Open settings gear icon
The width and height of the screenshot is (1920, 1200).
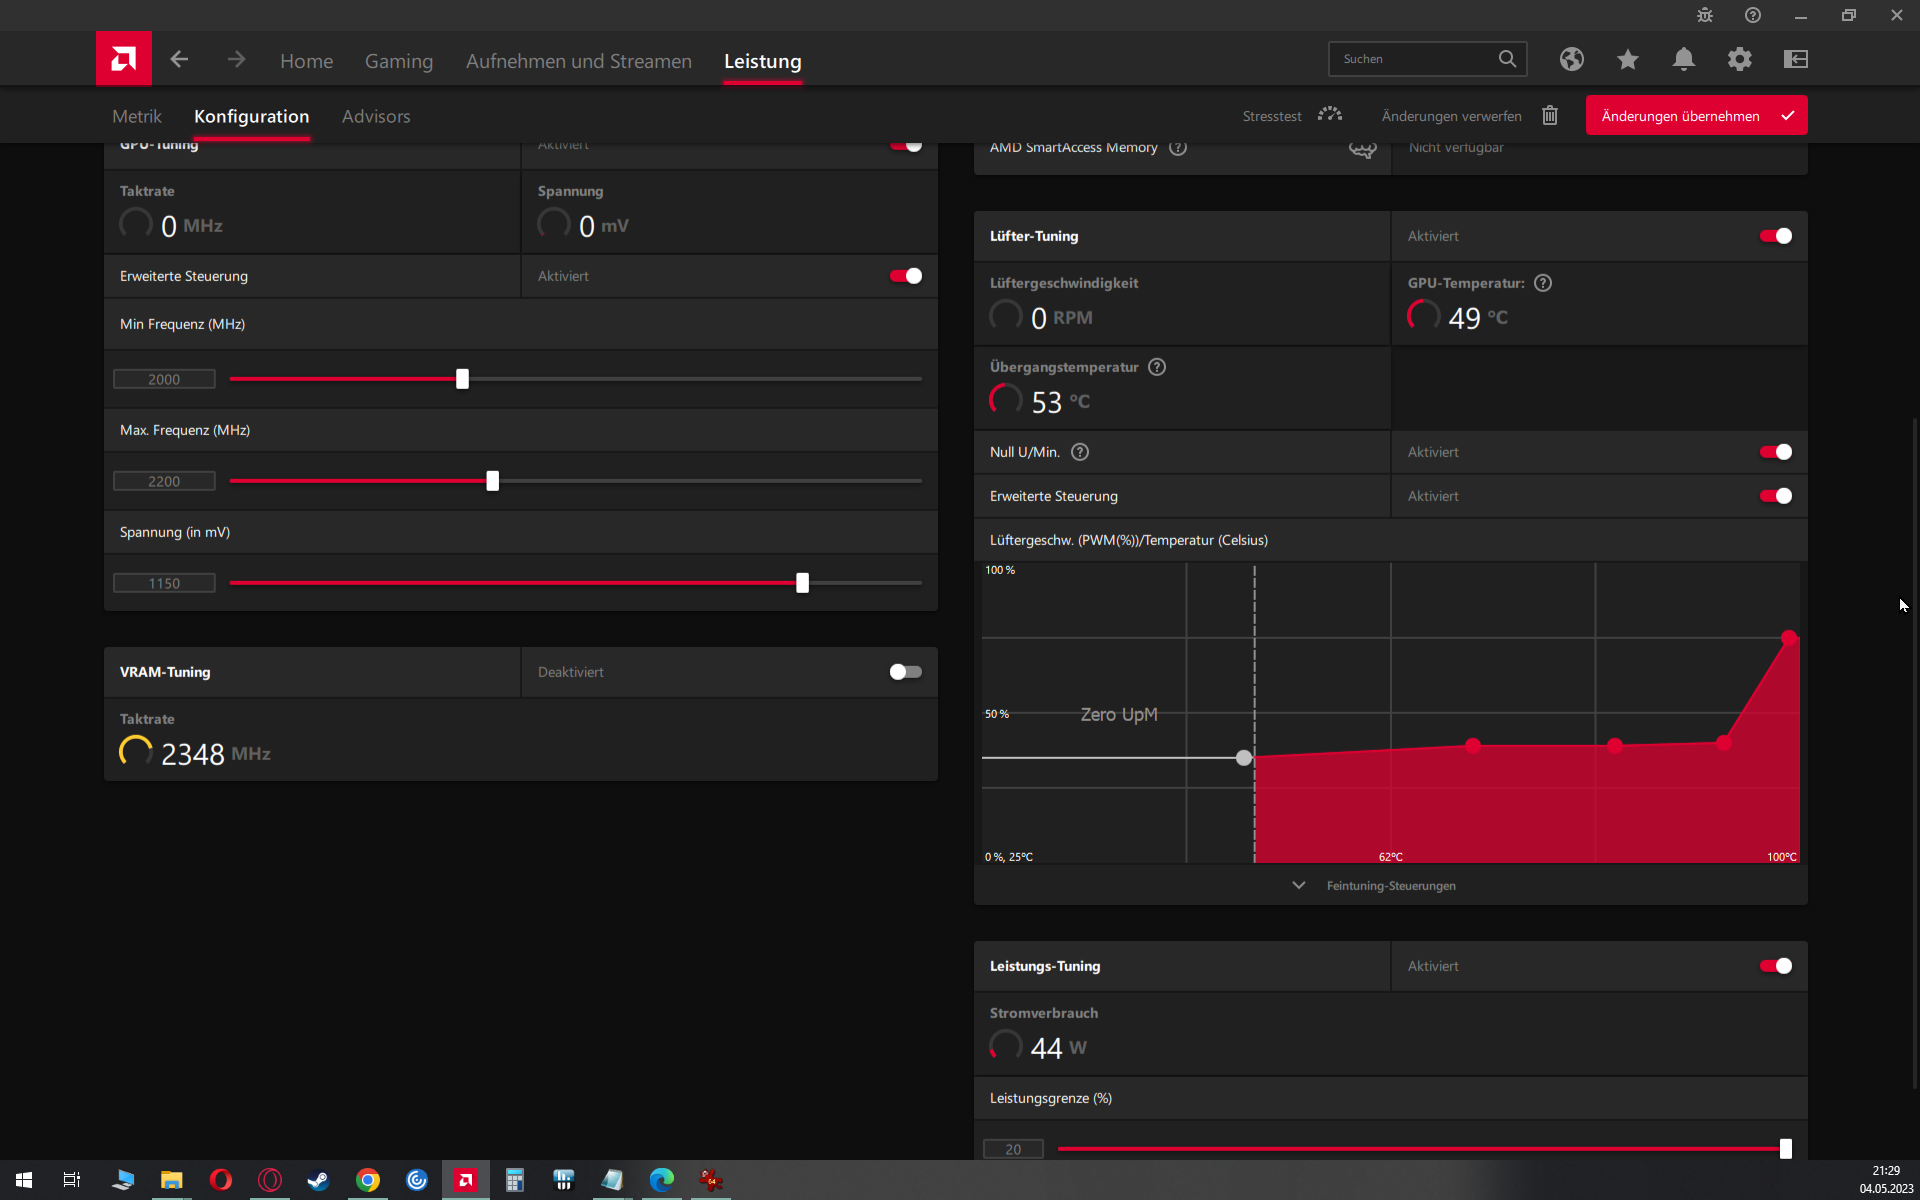pyautogui.click(x=1739, y=59)
